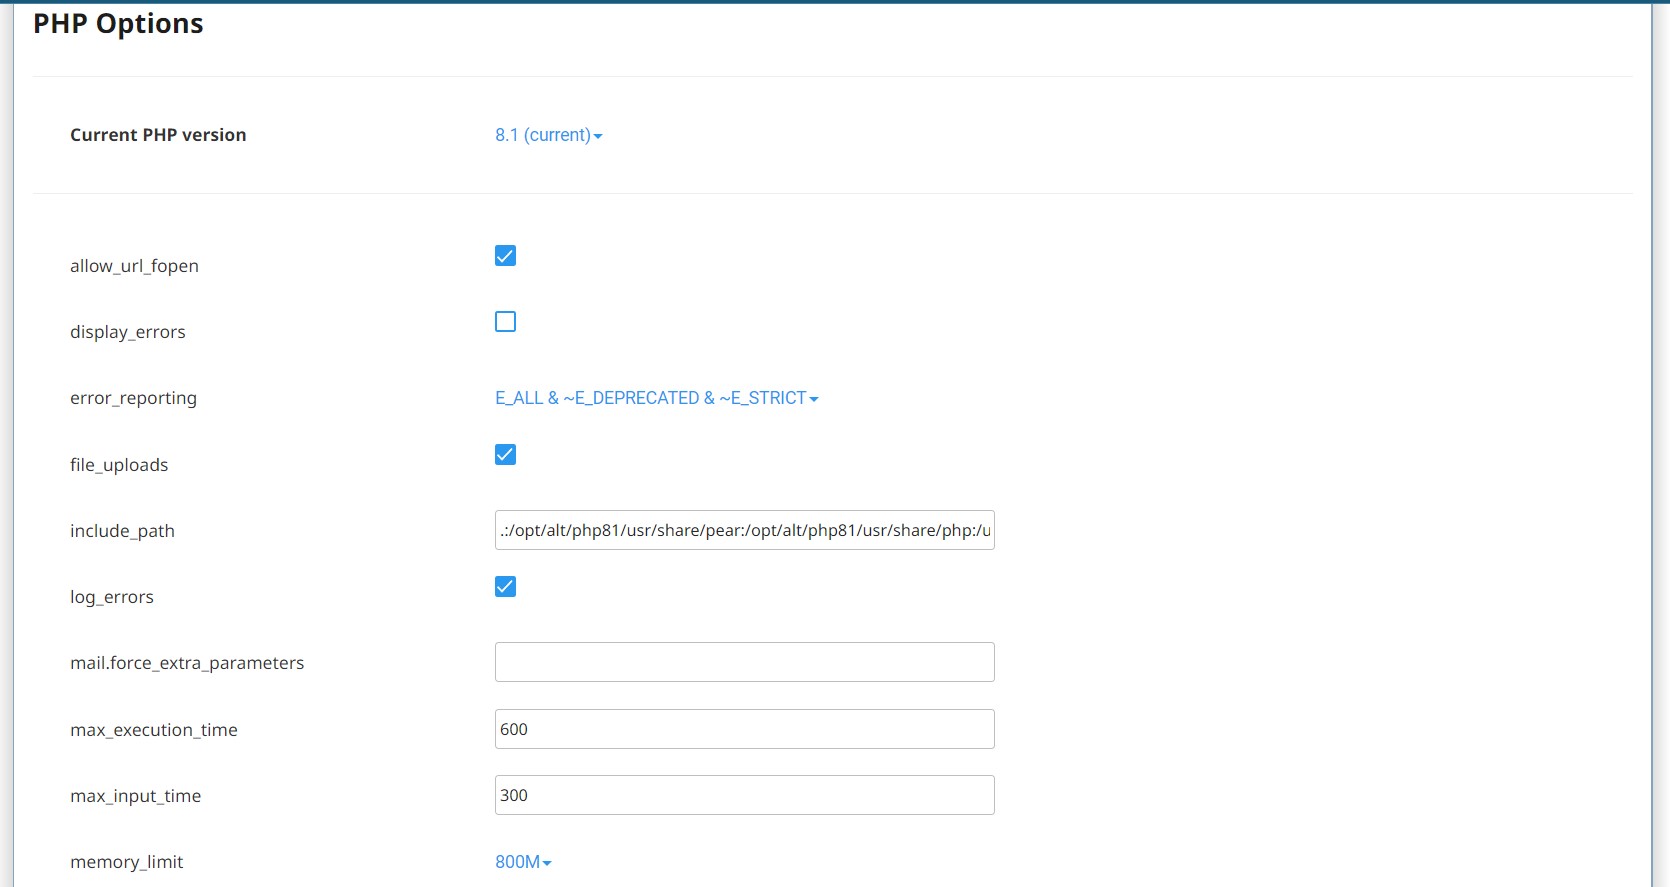This screenshot has width=1670, height=887.
Task: Click the PHP Options page heading
Action: pos(118,24)
